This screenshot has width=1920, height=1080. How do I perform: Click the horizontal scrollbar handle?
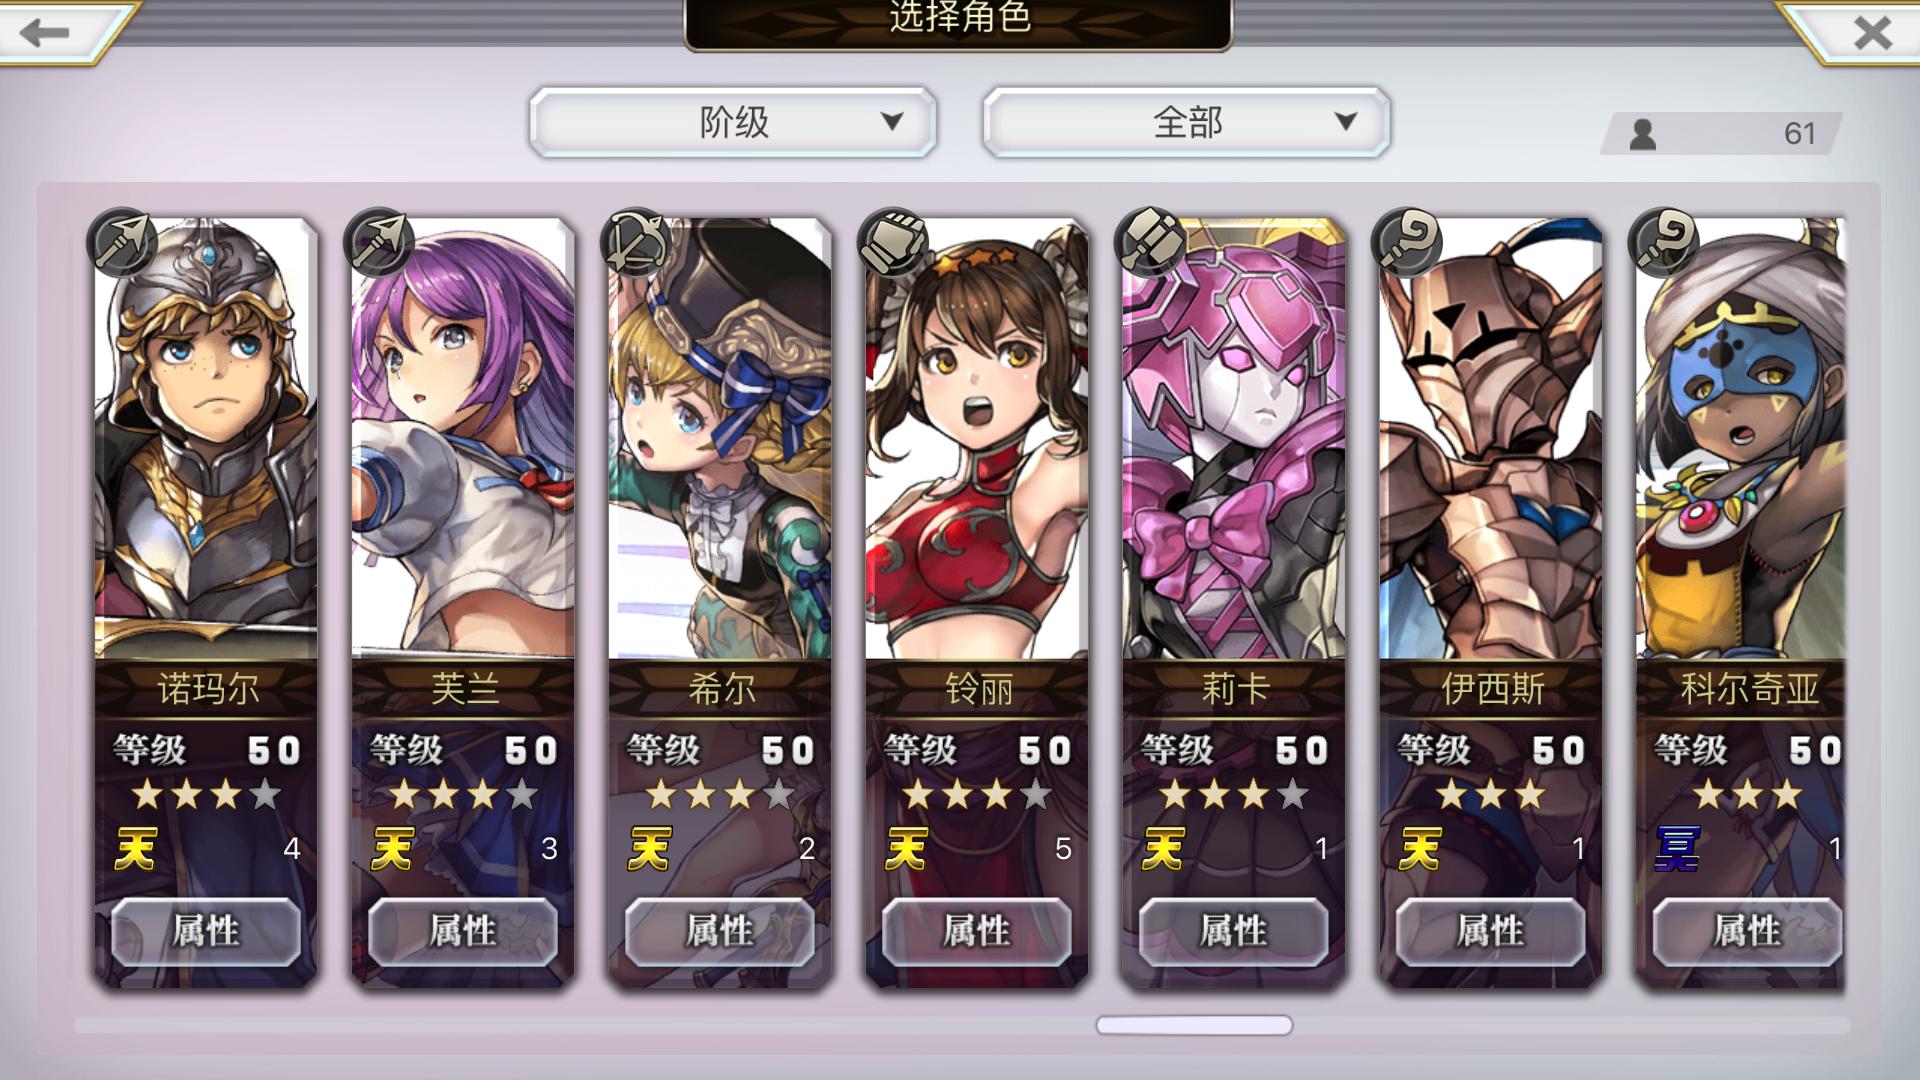1194,1025
